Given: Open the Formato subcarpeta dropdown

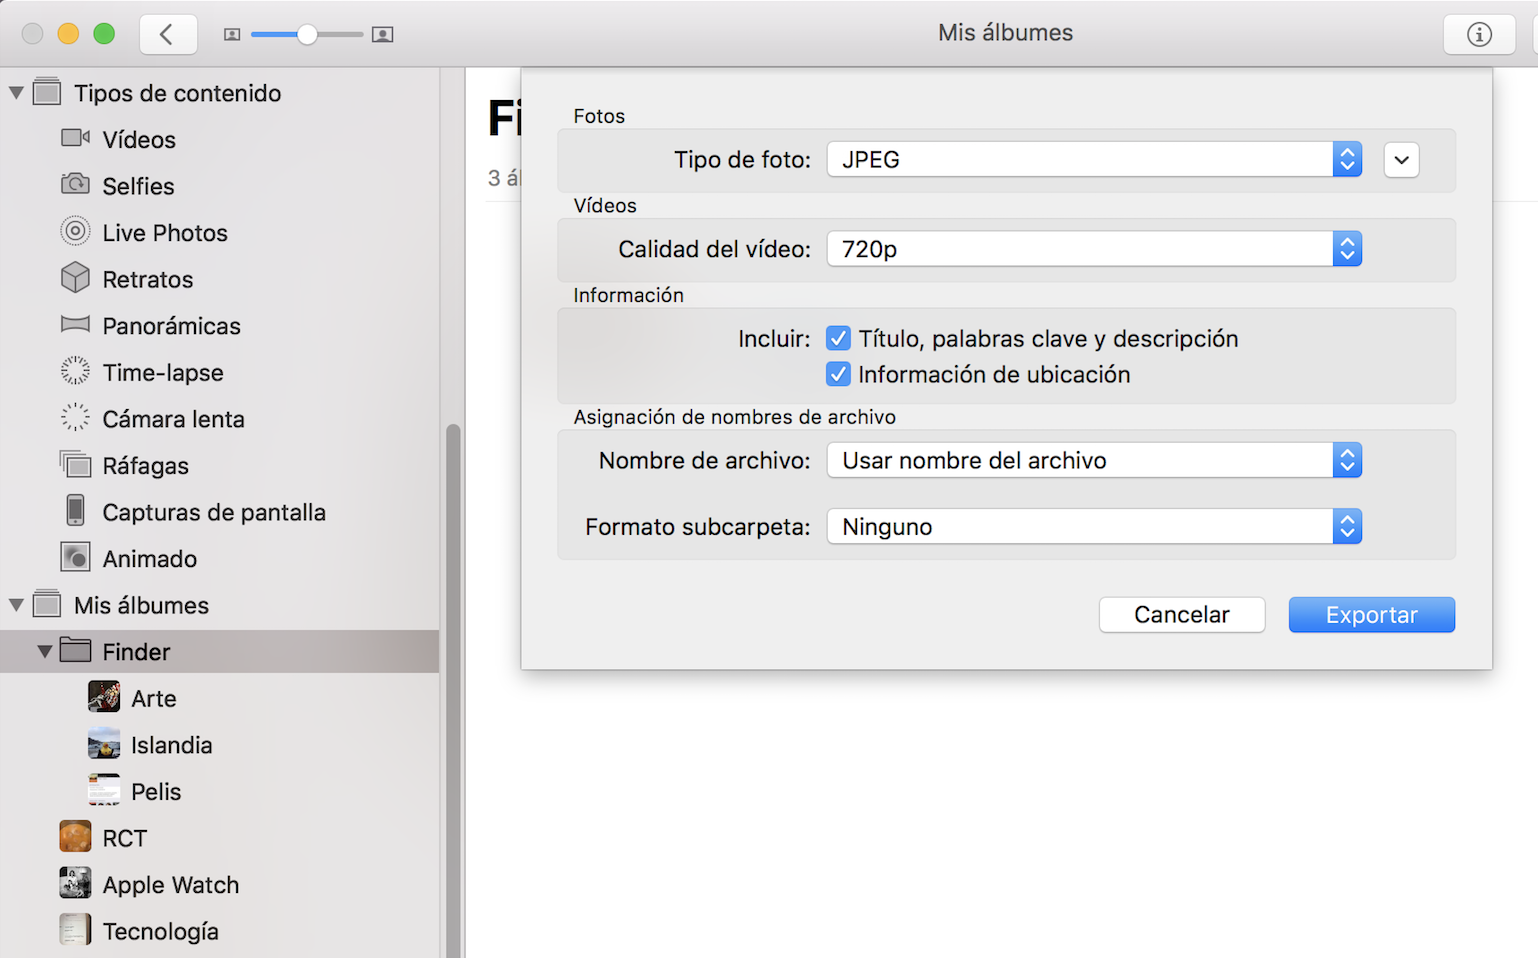Looking at the screenshot, I should [1094, 527].
